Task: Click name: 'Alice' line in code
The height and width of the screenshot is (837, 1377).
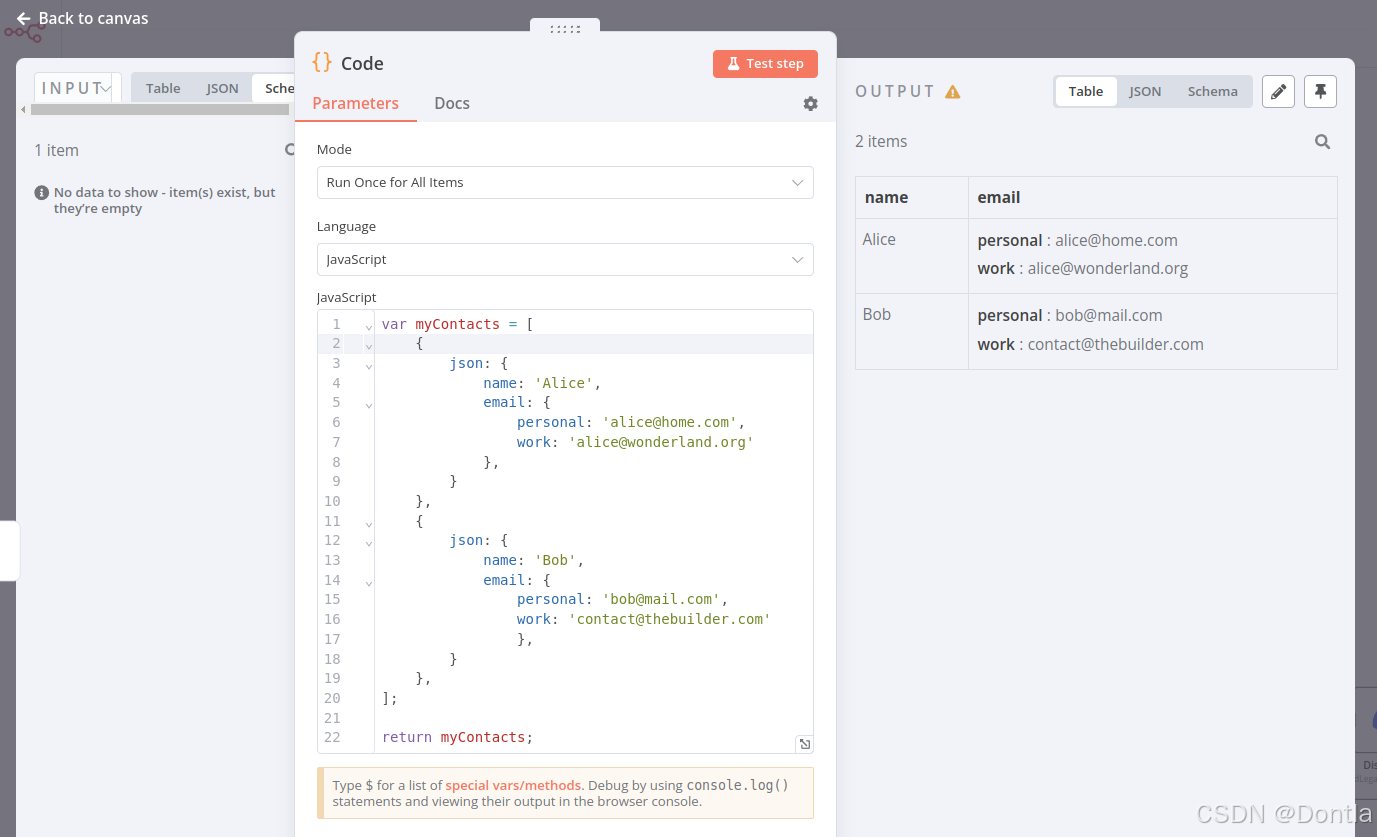Action: [542, 383]
